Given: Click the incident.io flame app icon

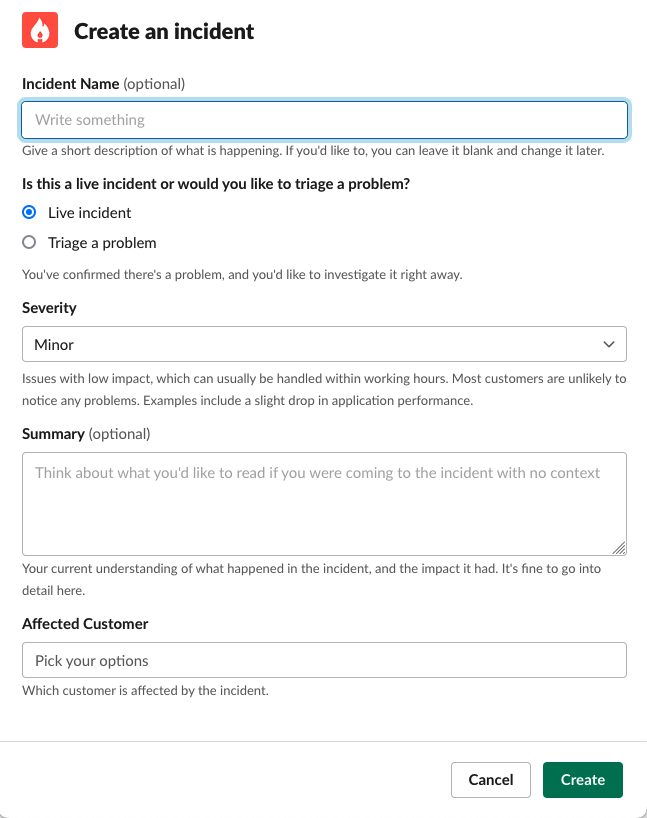Looking at the screenshot, I should coord(39,30).
